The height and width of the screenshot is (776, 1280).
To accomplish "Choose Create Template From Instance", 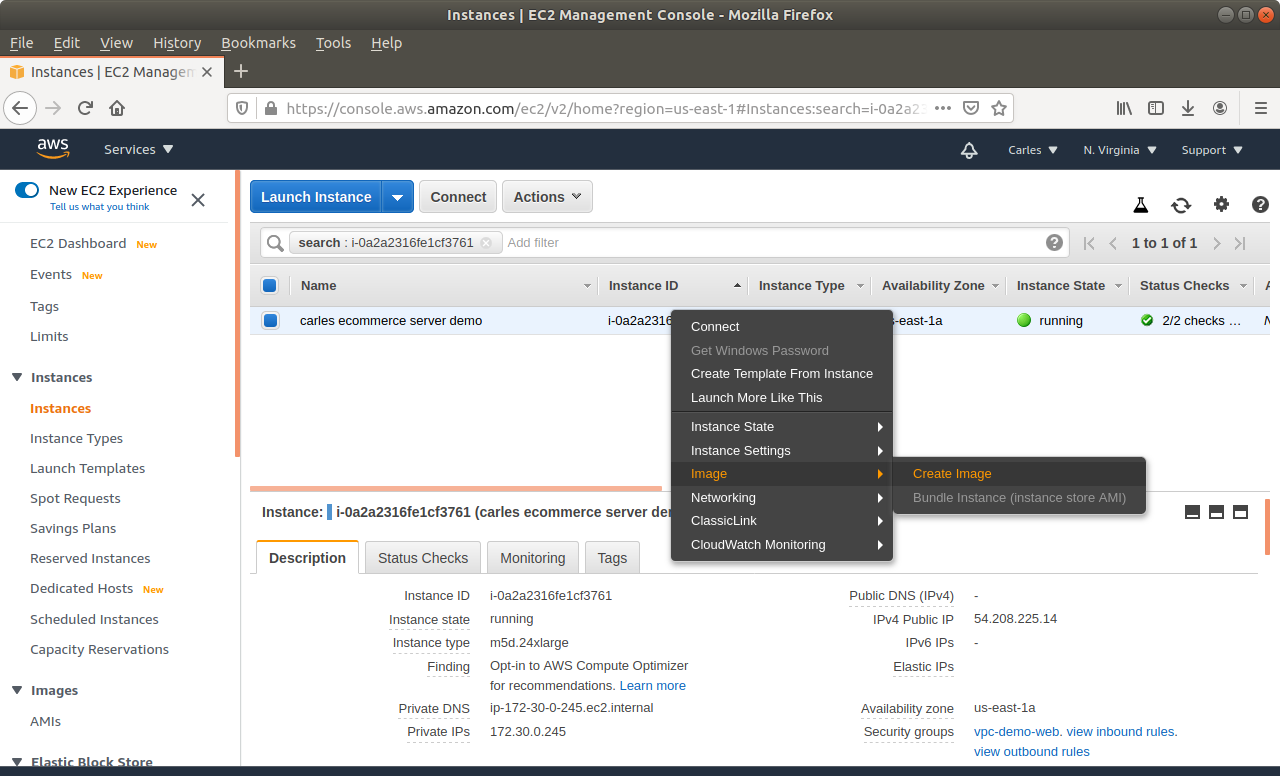I will tap(781, 374).
